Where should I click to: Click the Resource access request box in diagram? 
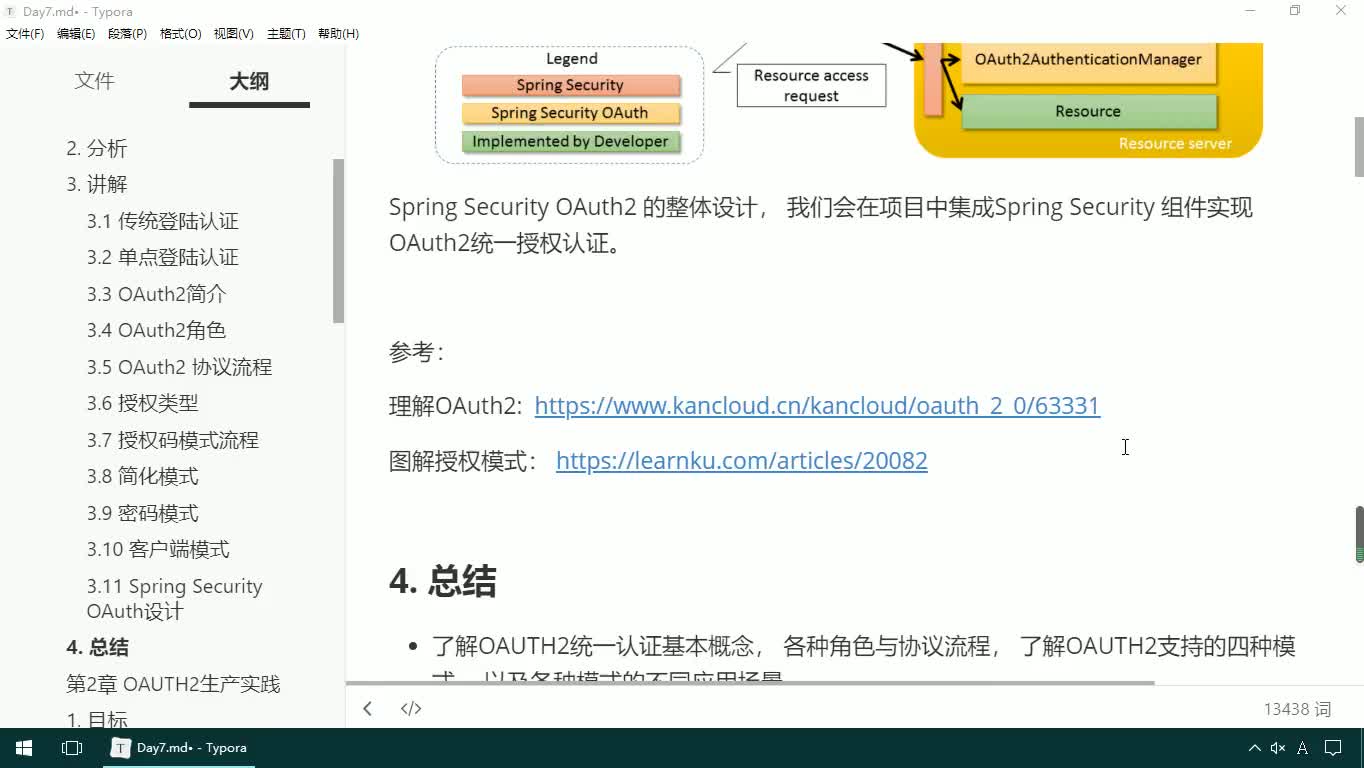tap(811, 86)
